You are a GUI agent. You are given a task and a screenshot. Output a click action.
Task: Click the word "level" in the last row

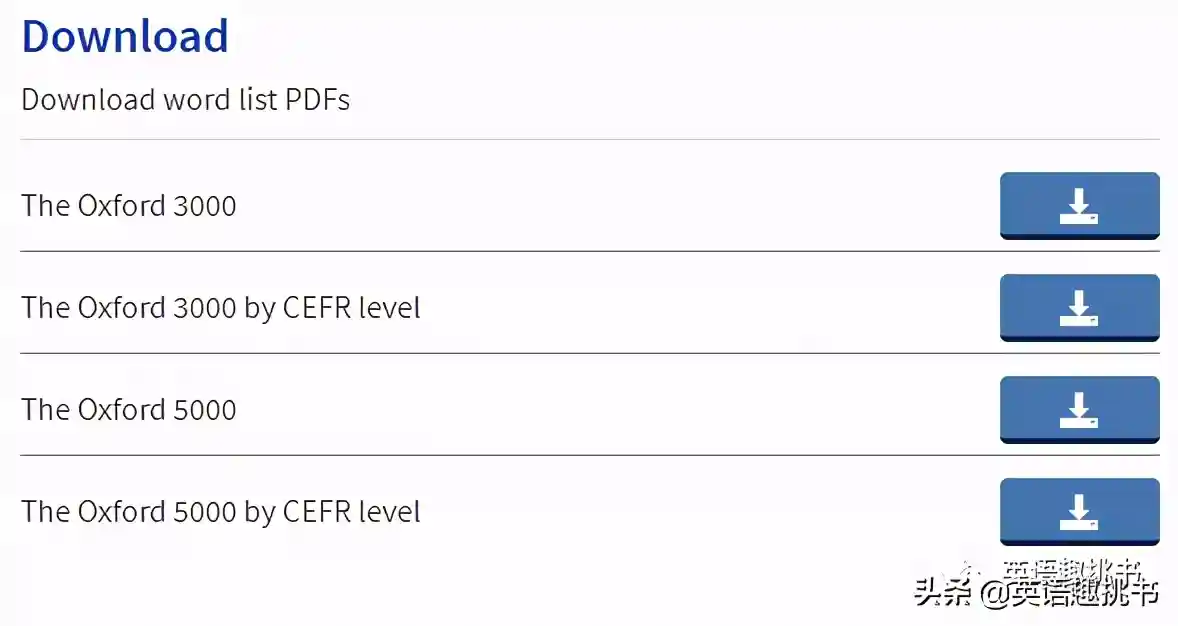389,512
